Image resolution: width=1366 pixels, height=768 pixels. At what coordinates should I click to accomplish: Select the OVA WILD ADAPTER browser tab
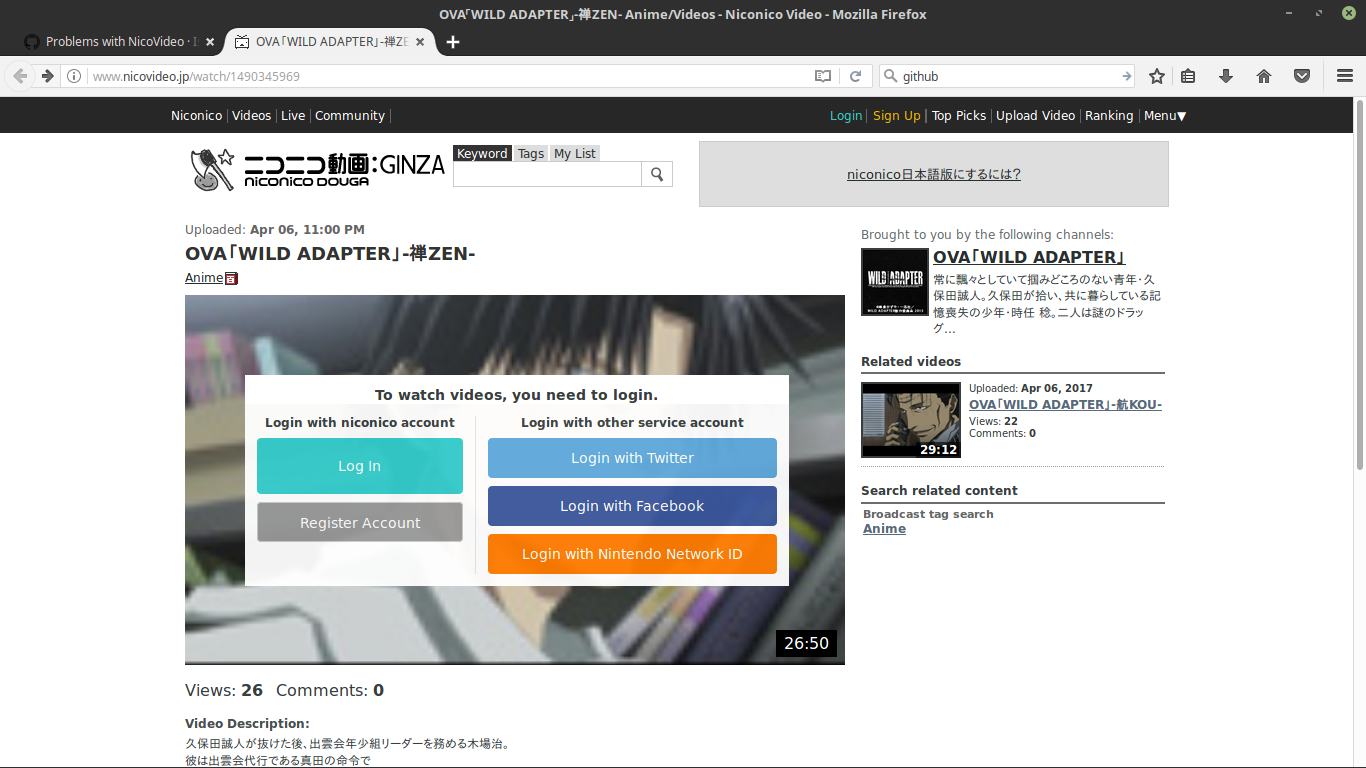coord(330,42)
